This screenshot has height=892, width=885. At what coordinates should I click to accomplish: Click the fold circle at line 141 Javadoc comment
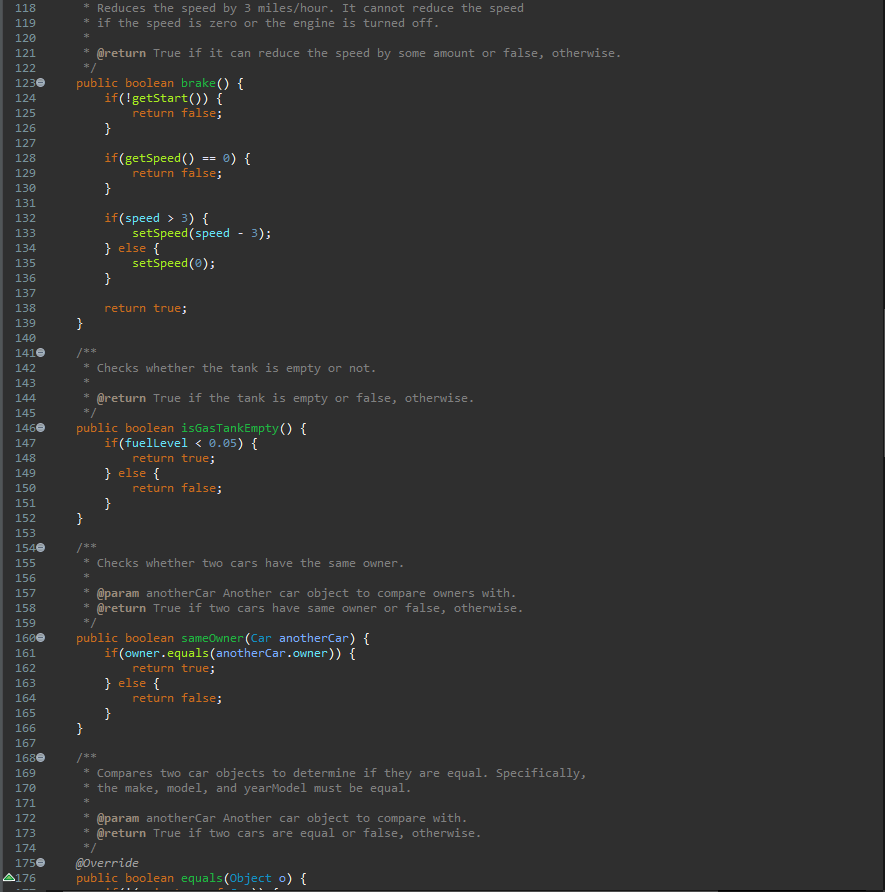pos(41,352)
